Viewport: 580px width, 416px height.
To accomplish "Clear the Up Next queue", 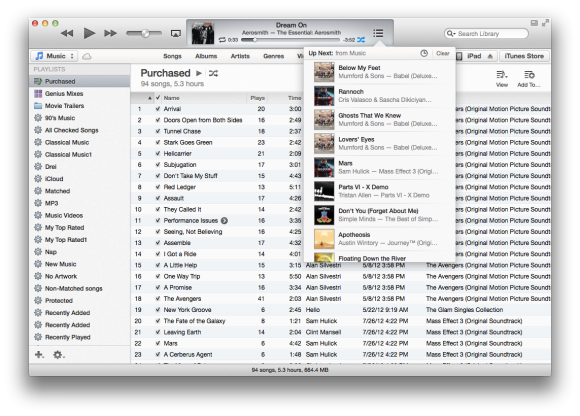I will click(x=443, y=53).
